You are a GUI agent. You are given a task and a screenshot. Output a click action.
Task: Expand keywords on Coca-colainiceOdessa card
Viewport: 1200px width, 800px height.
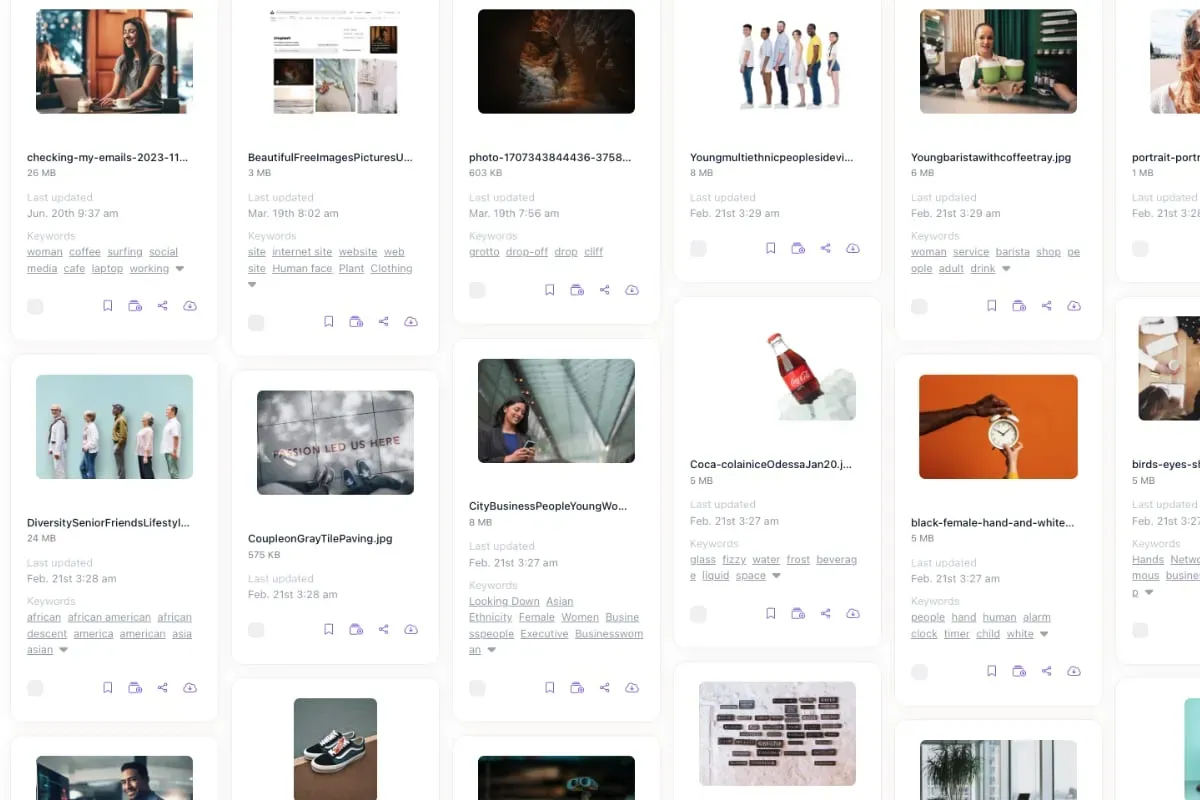point(776,576)
